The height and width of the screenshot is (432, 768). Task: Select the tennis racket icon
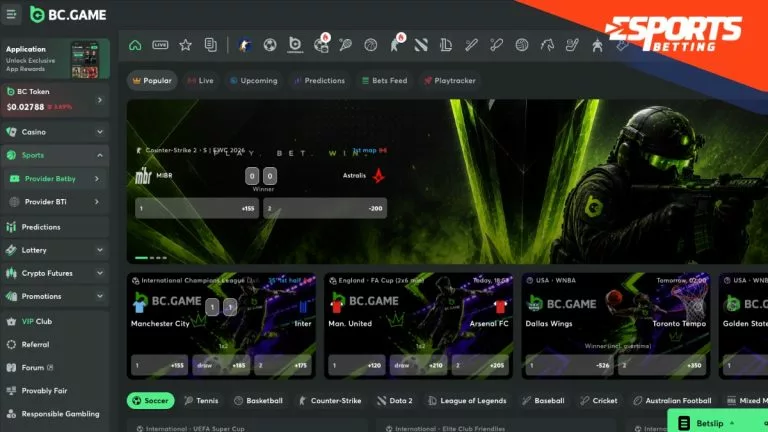pos(345,45)
